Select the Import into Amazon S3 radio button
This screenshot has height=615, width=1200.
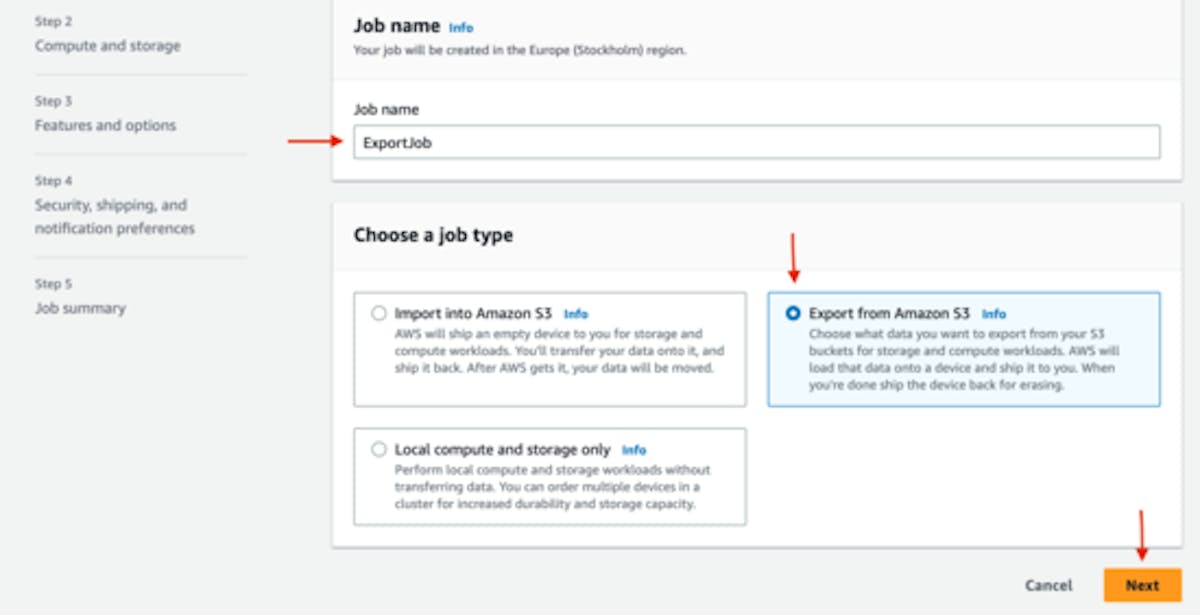pos(379,313)
